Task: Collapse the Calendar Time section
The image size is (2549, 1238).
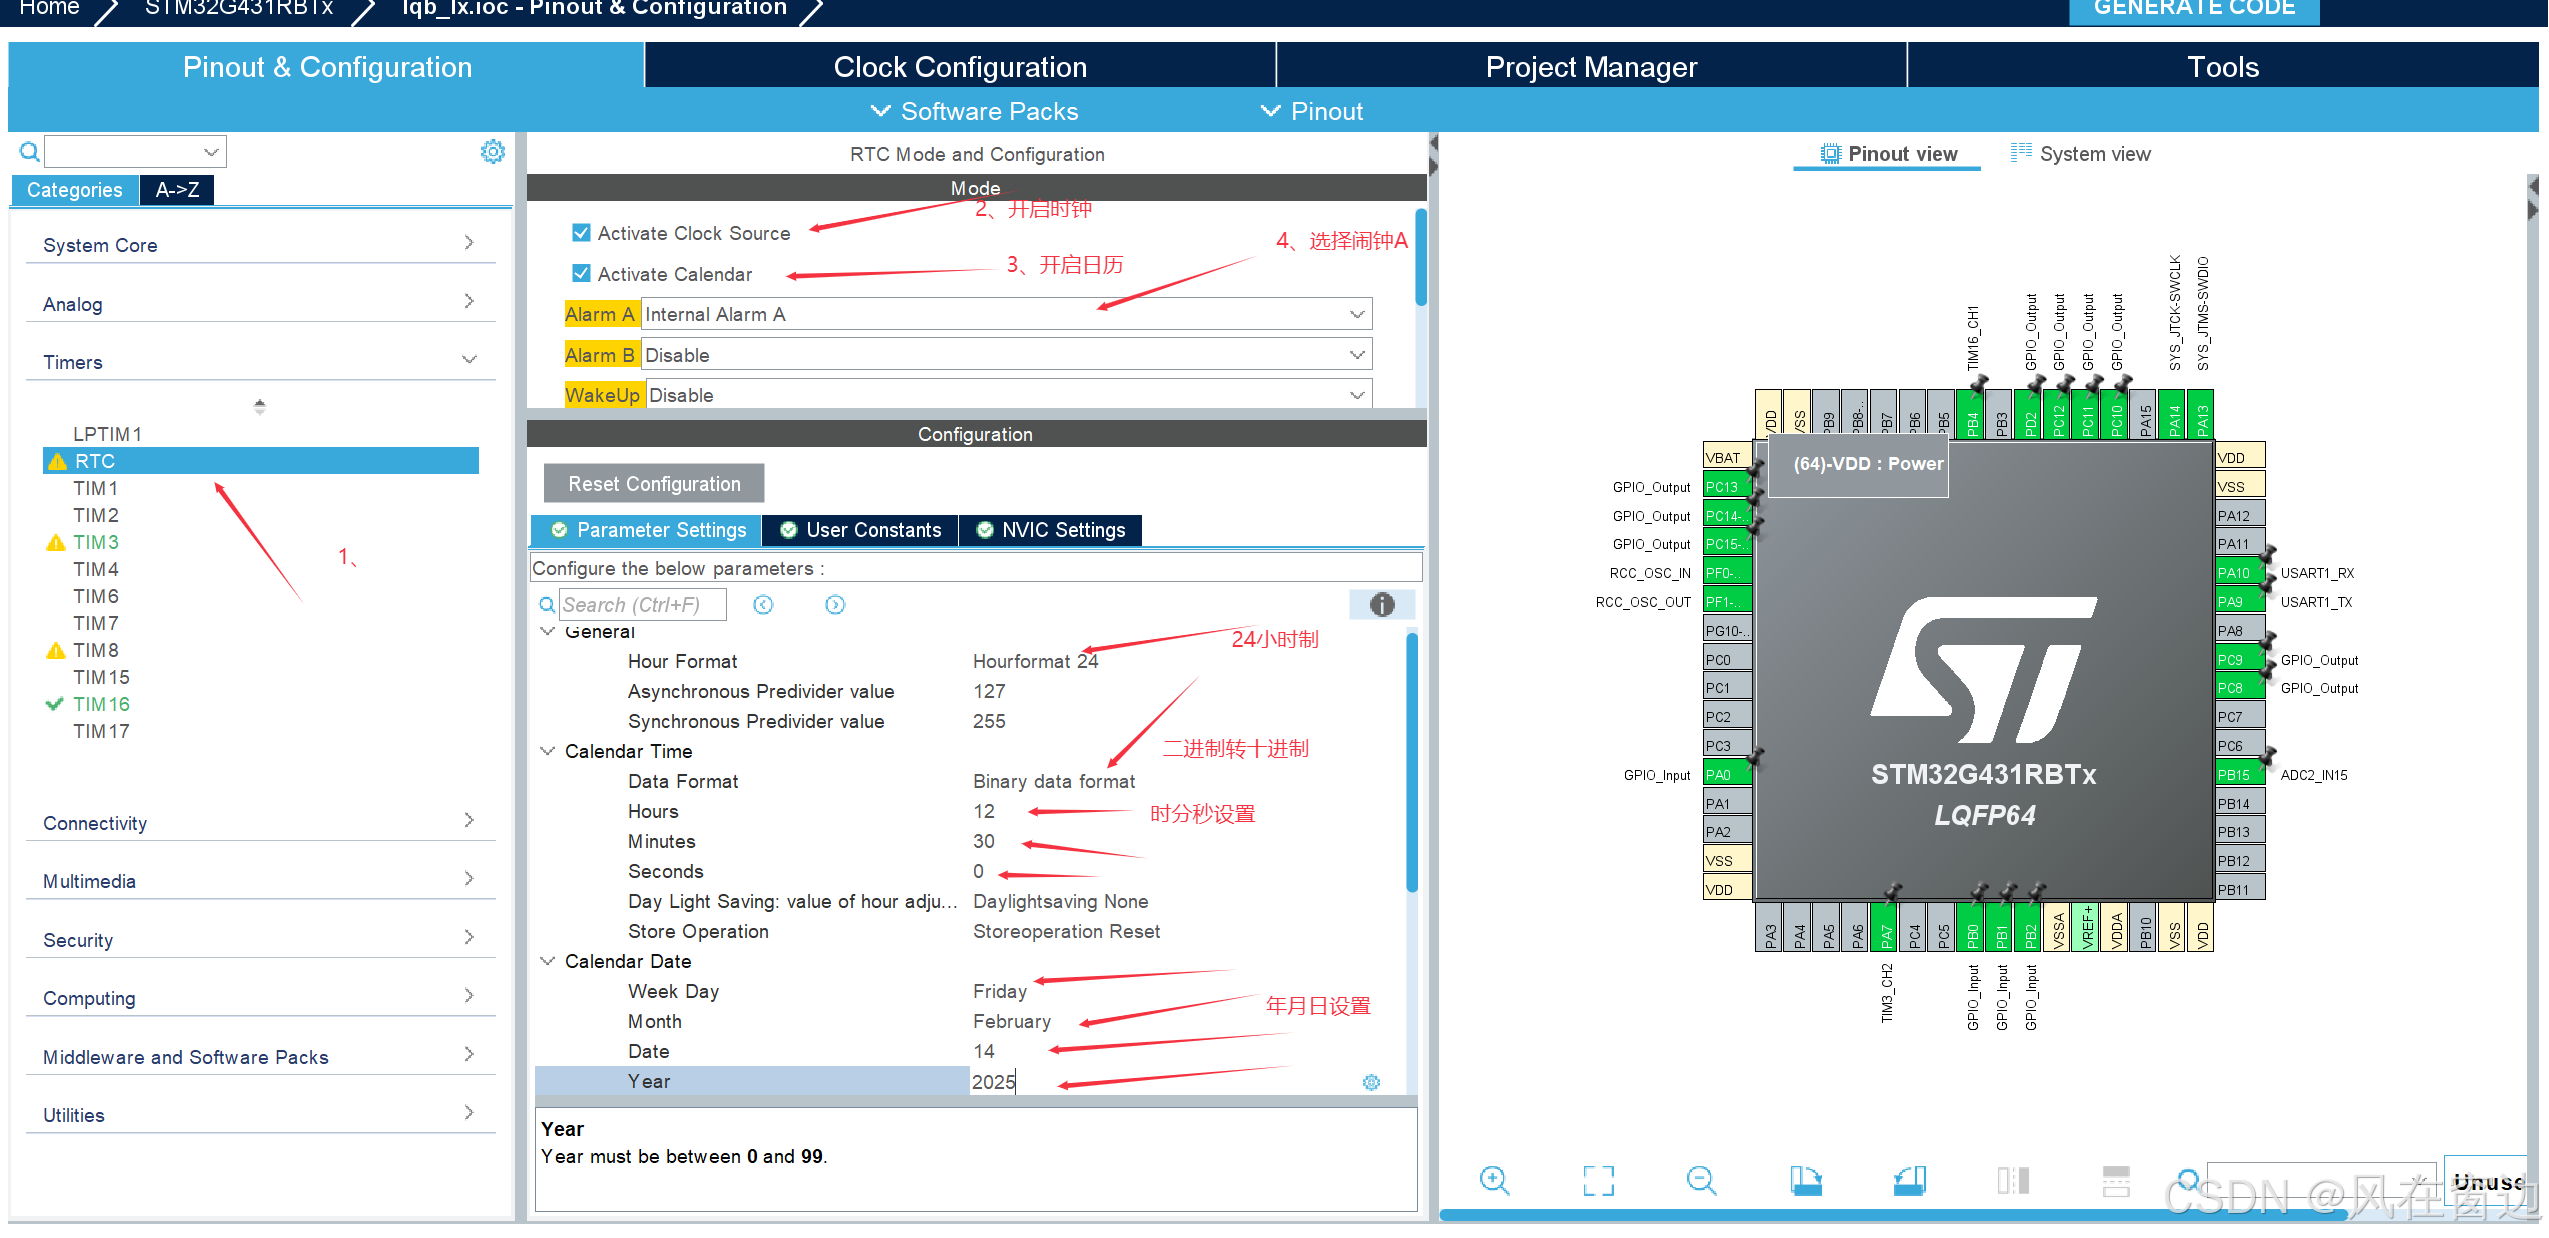Action: (547, 751)
